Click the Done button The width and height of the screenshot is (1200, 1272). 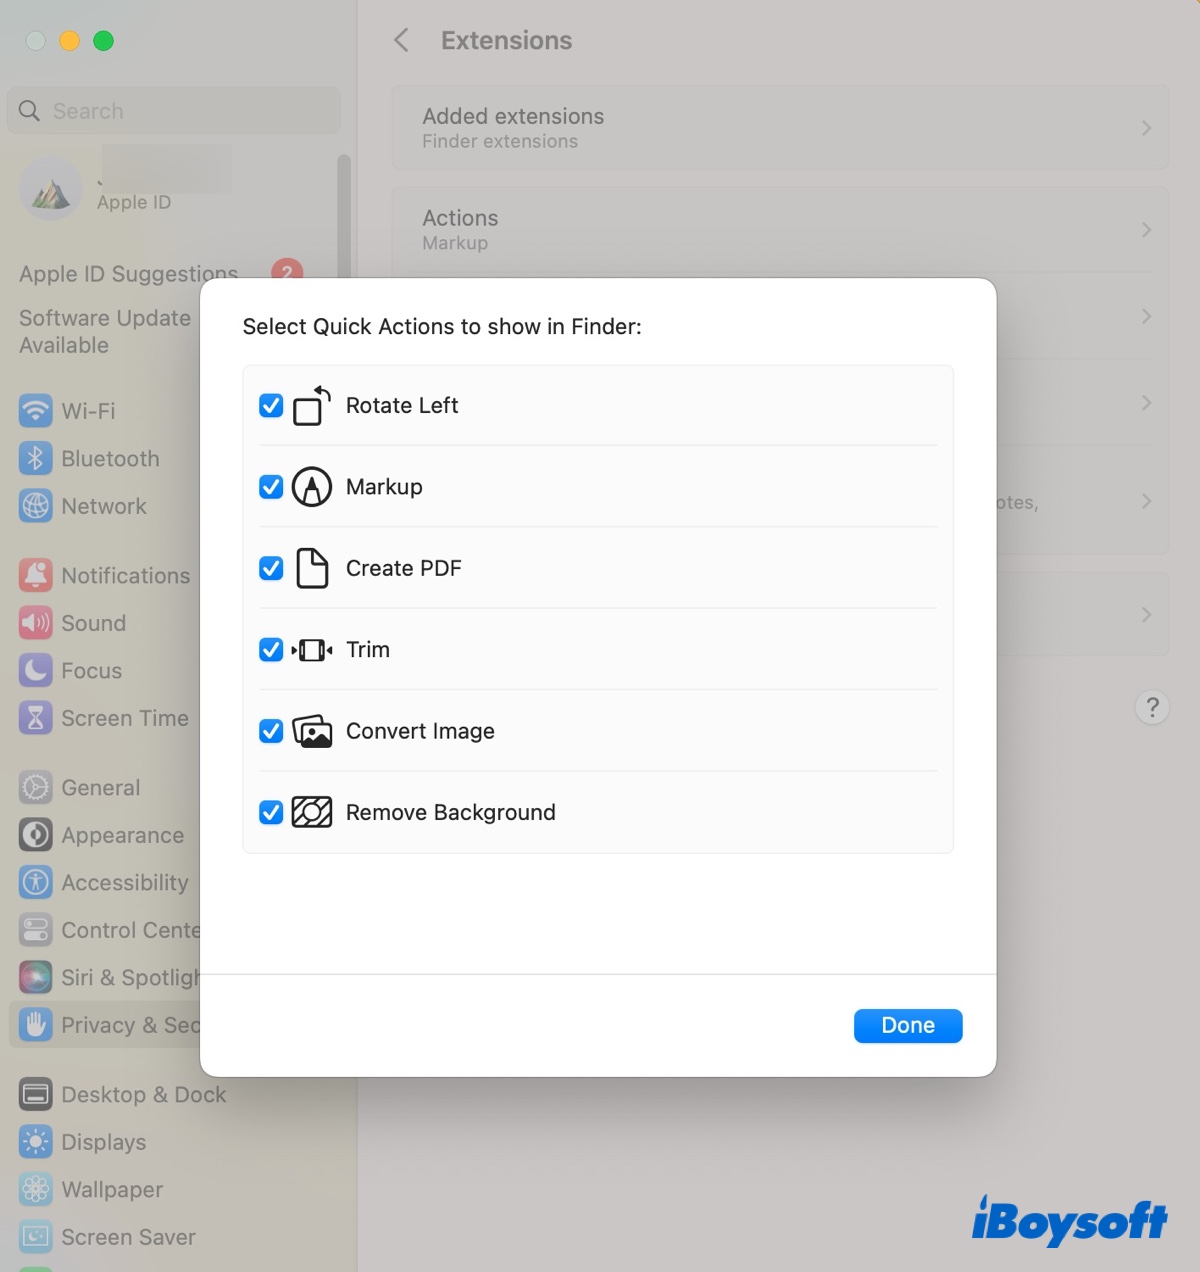coord(907,1025)
